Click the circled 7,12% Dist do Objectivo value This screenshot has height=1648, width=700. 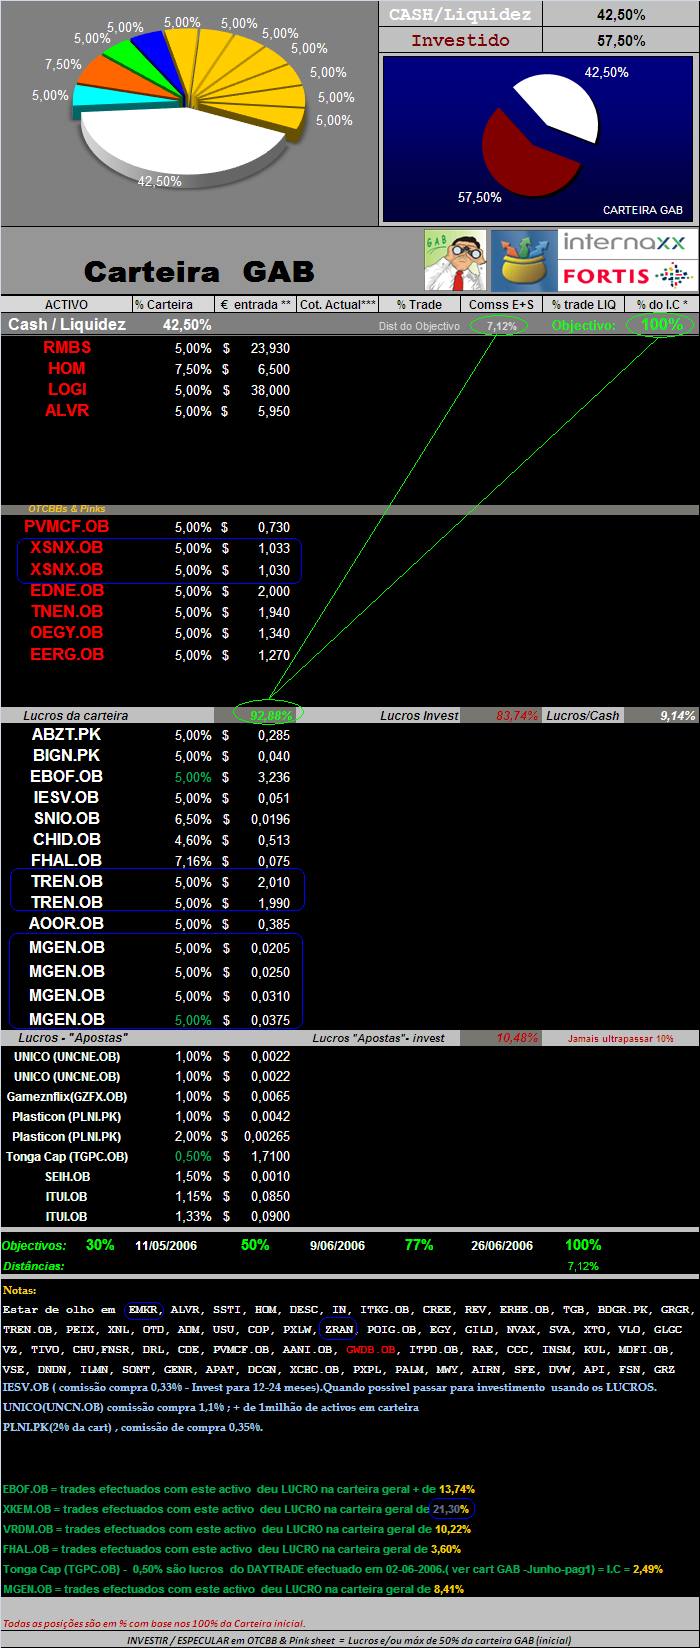(x=501, y=326)
